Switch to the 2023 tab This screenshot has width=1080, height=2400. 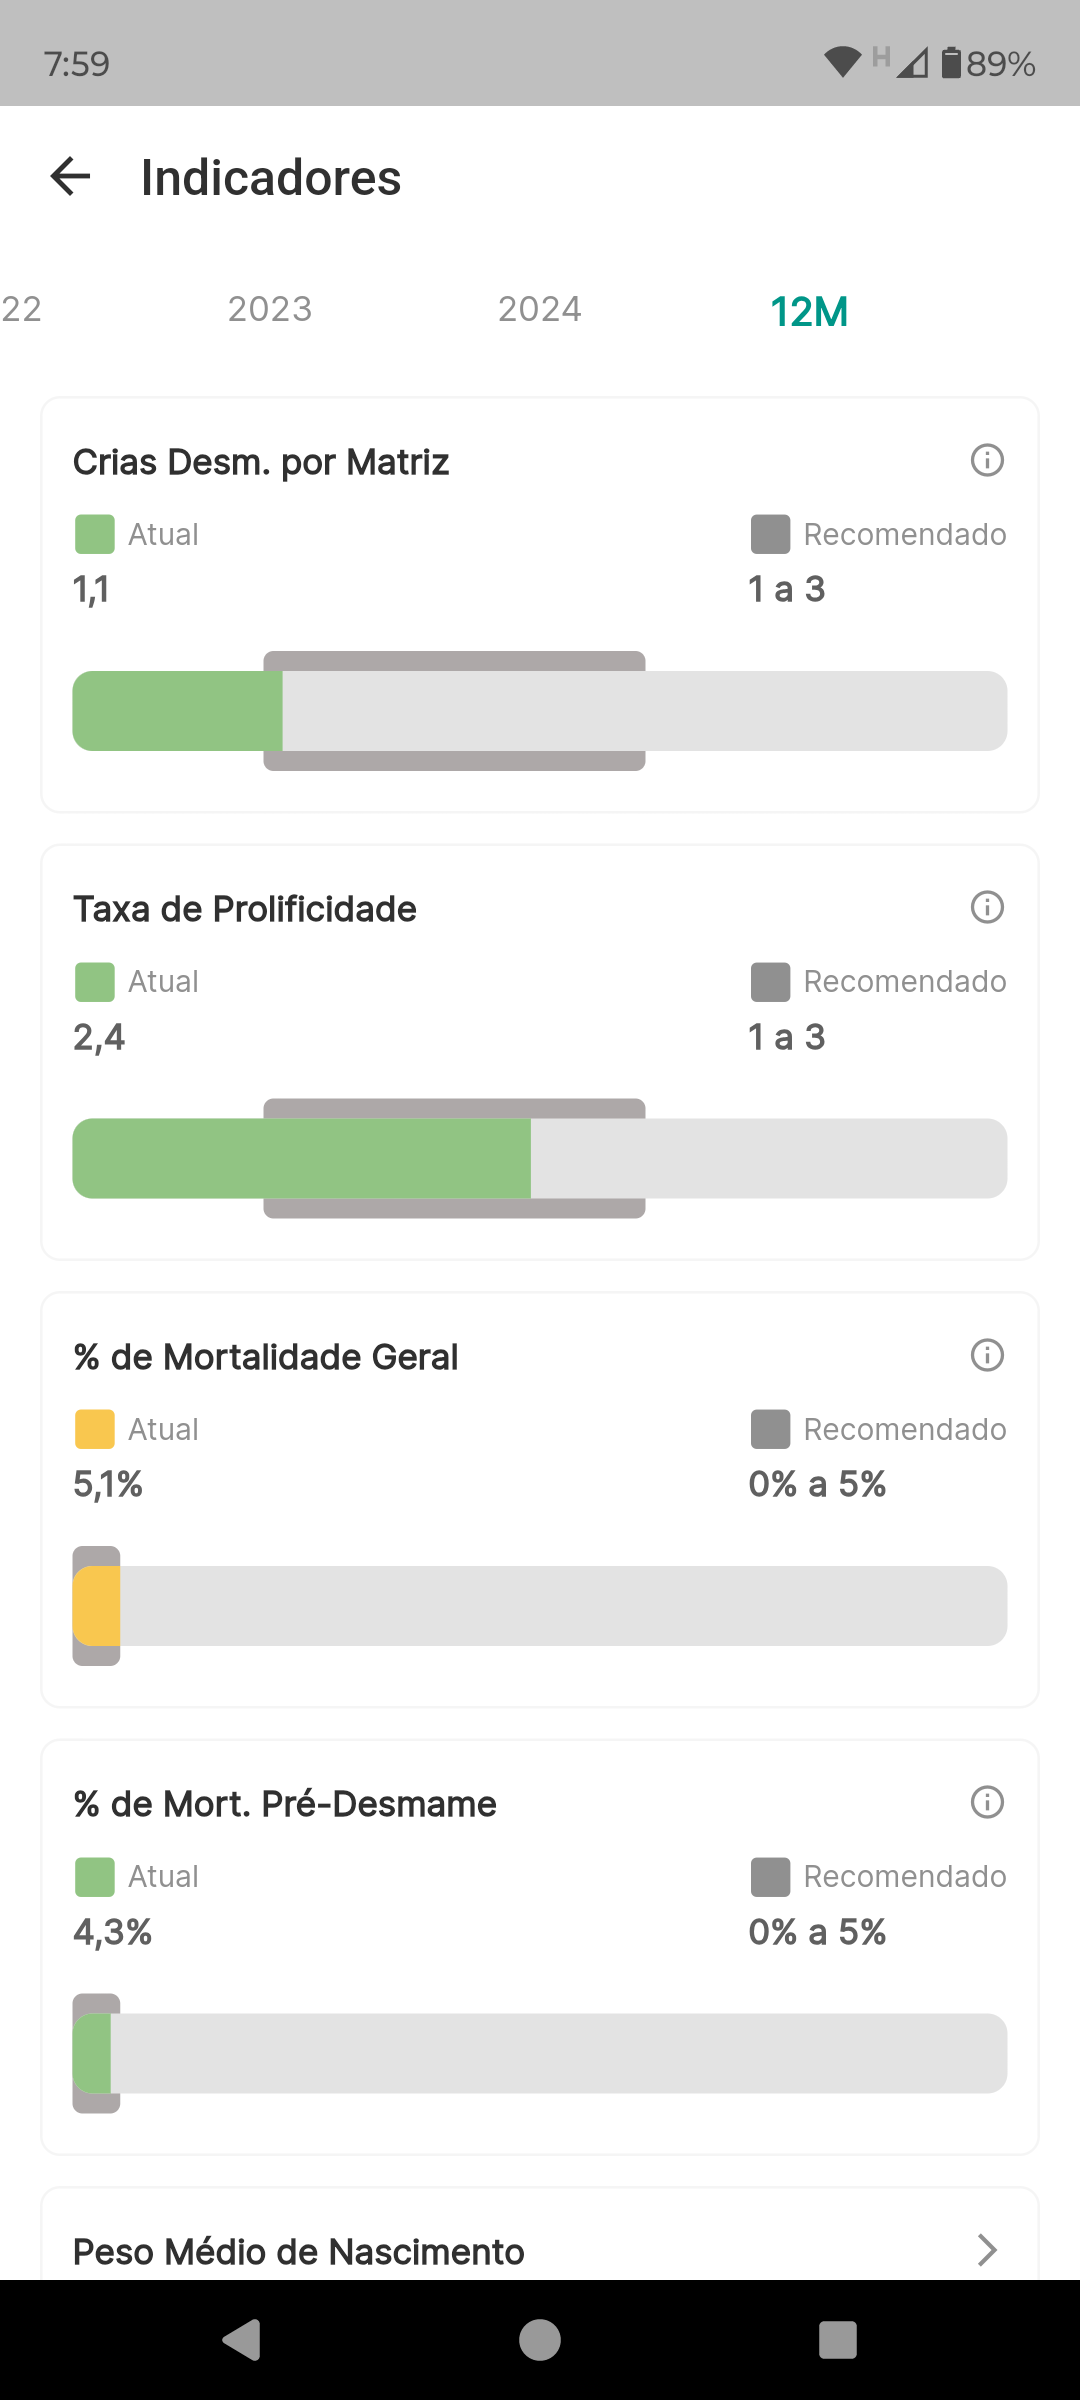[270, 309]
